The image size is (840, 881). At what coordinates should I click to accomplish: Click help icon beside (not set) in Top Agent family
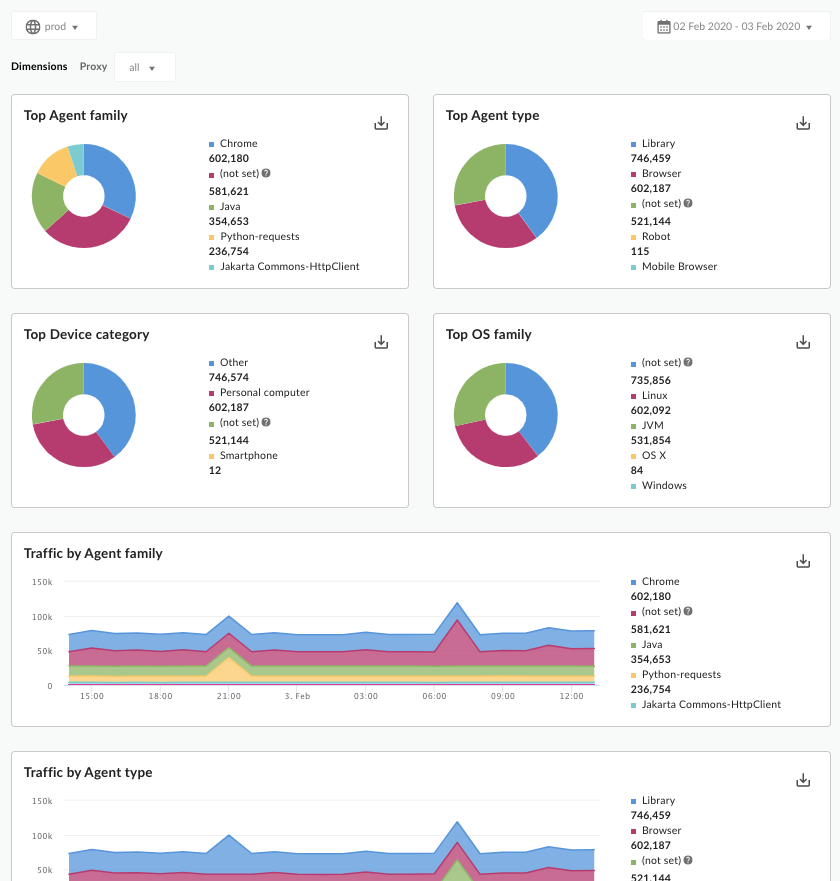coord(266,174)
